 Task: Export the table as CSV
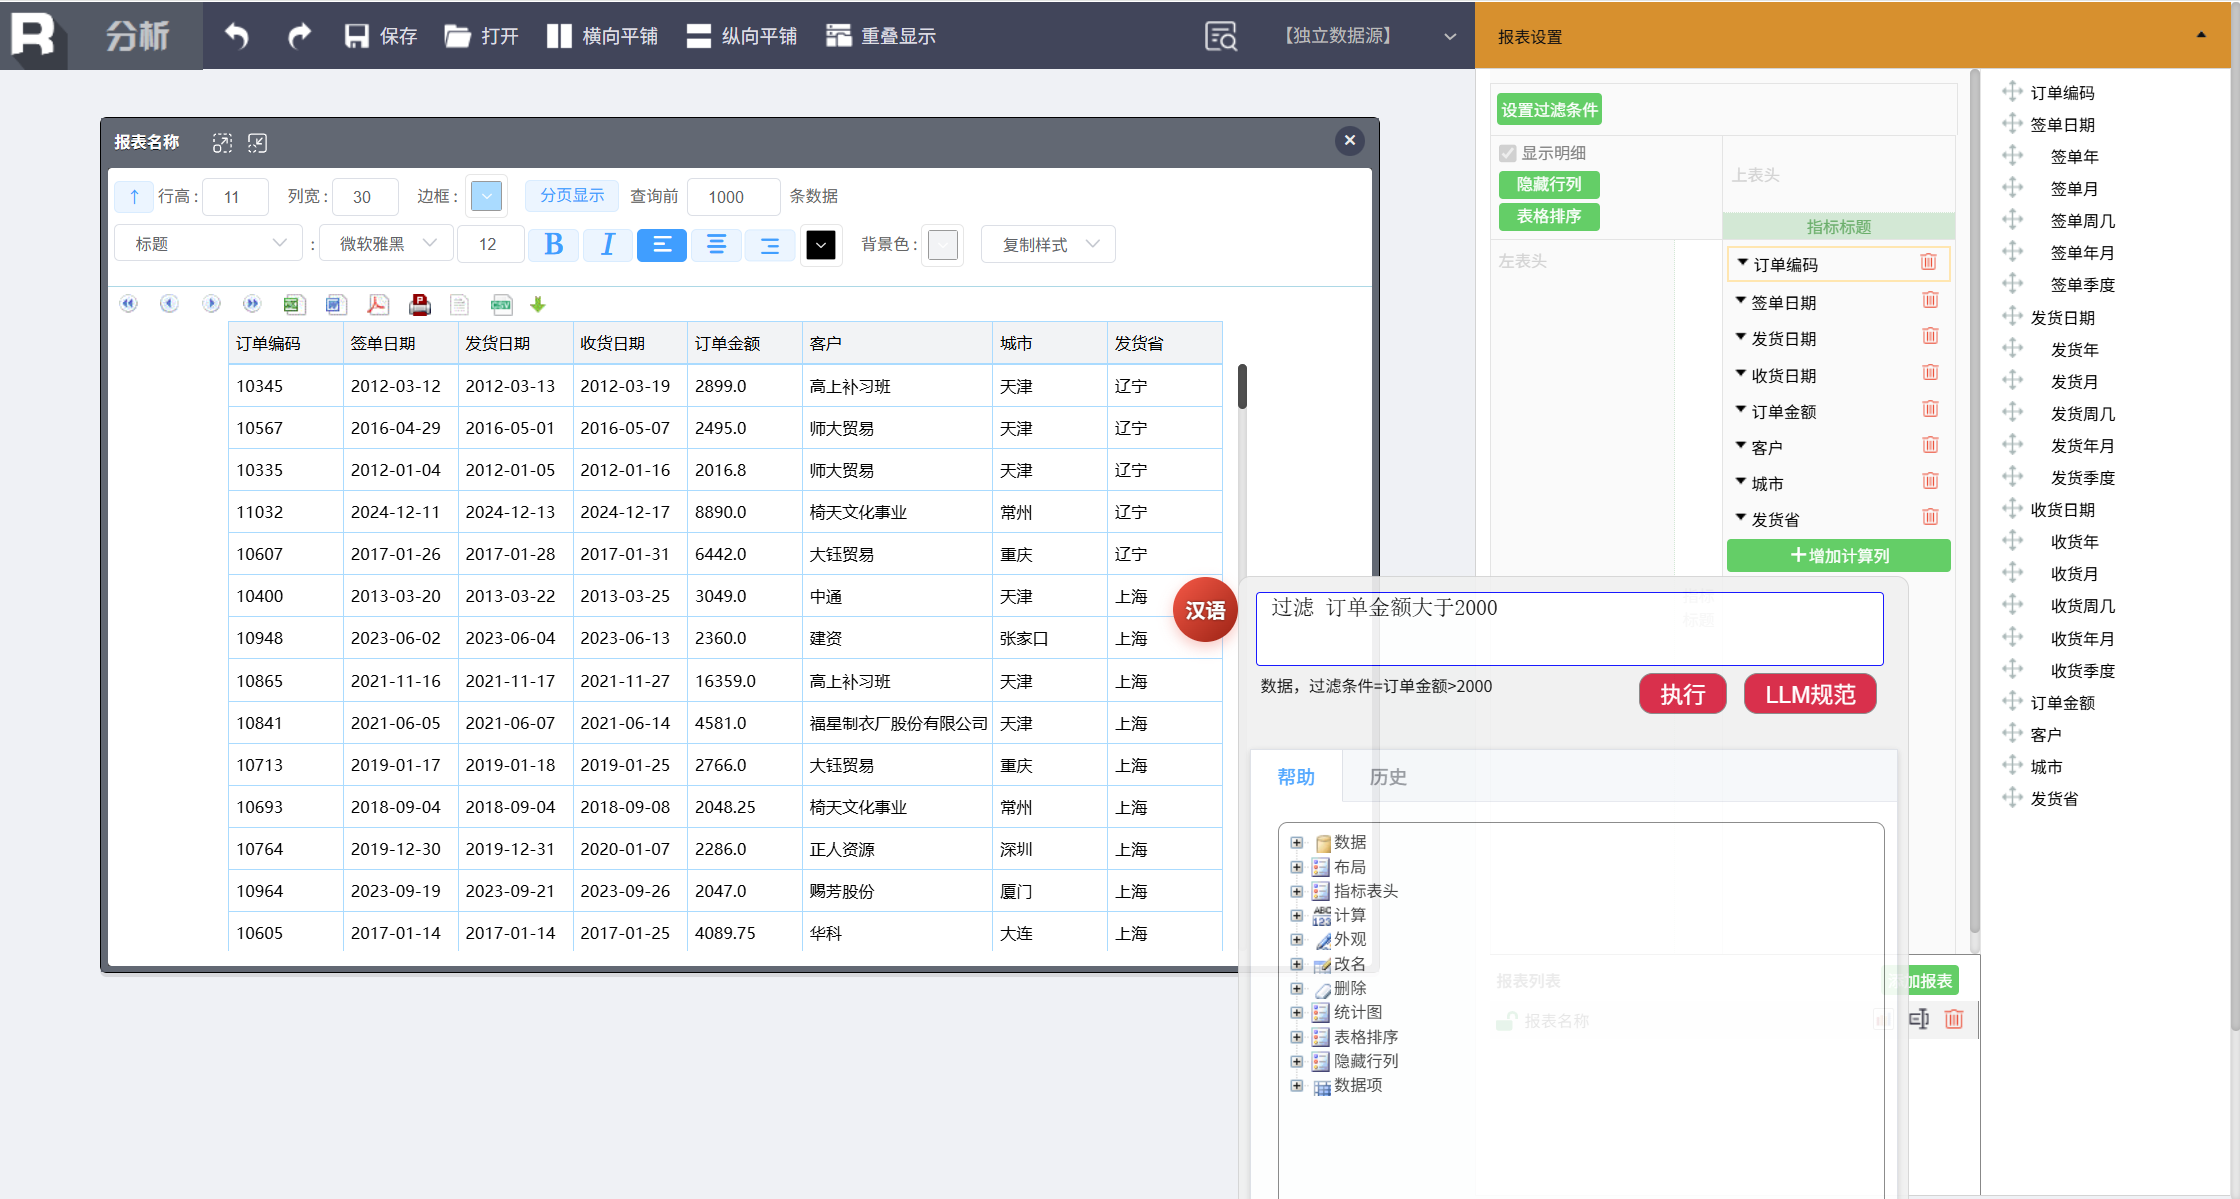pyautogui.click(x=501, y=304)
